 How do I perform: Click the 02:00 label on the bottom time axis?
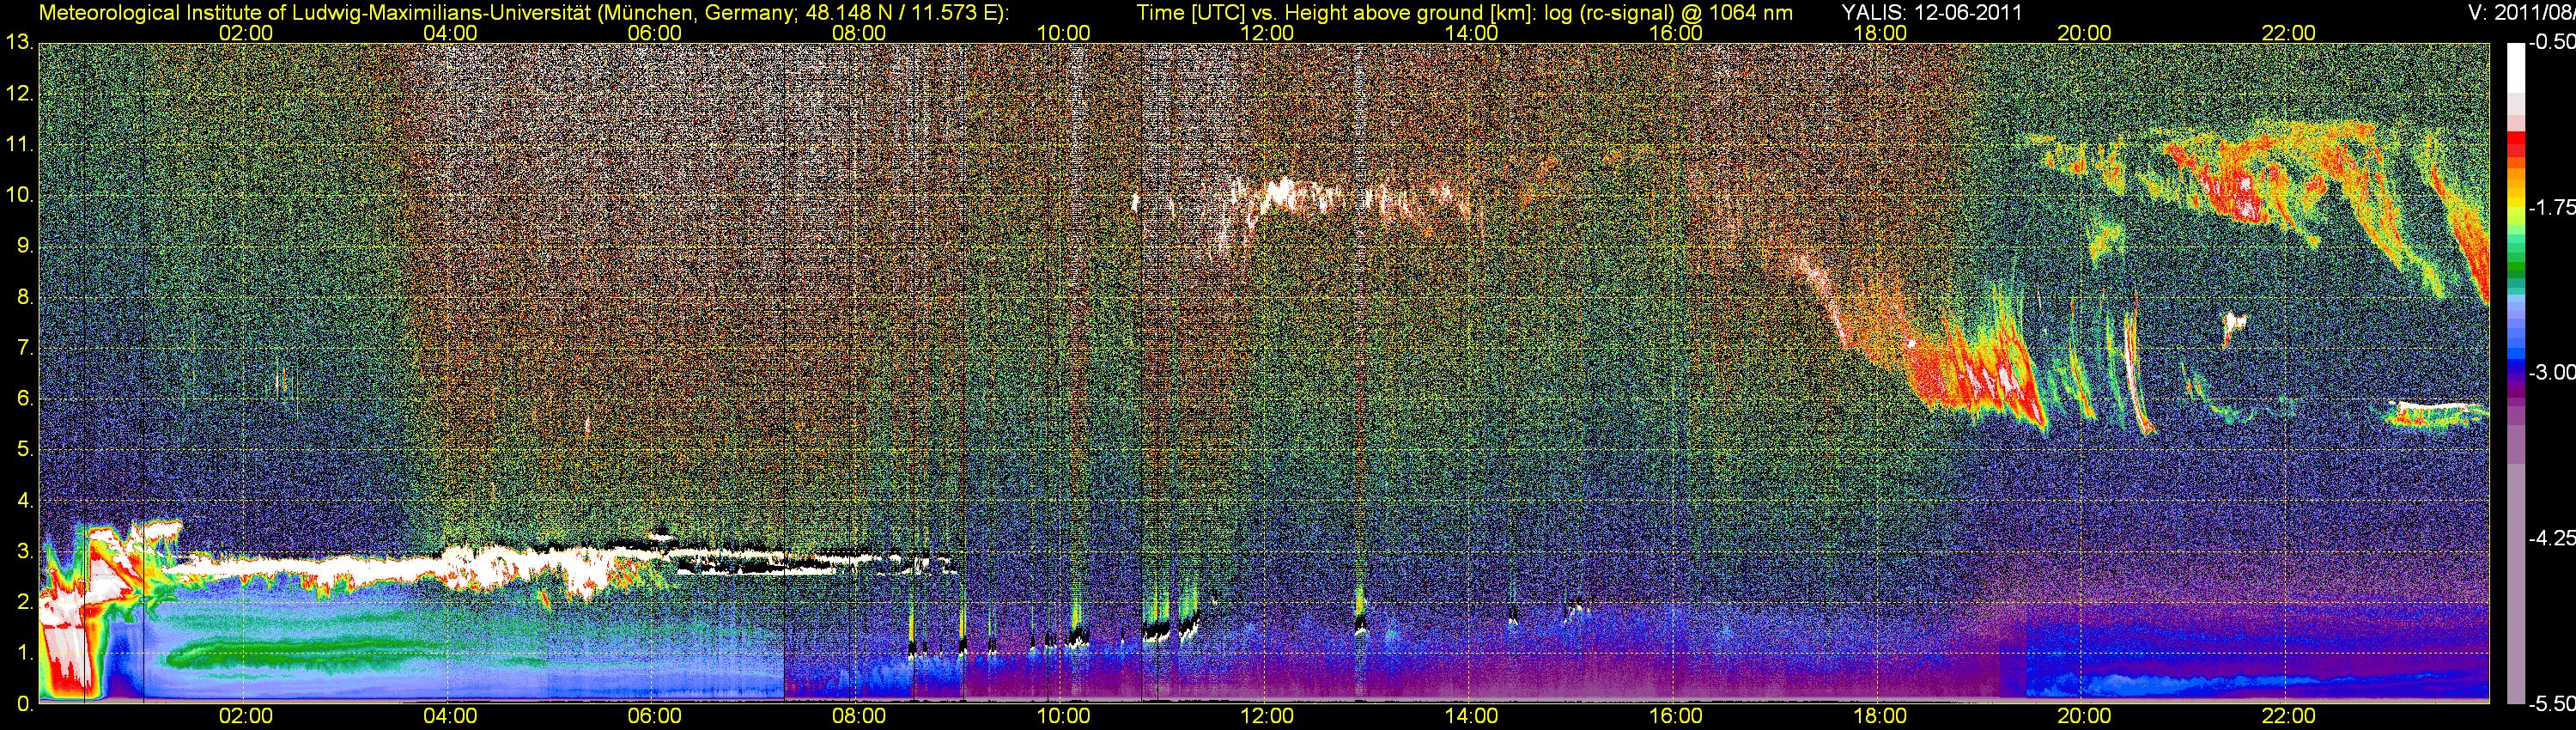pyautogui.click(x=245, y=716)
